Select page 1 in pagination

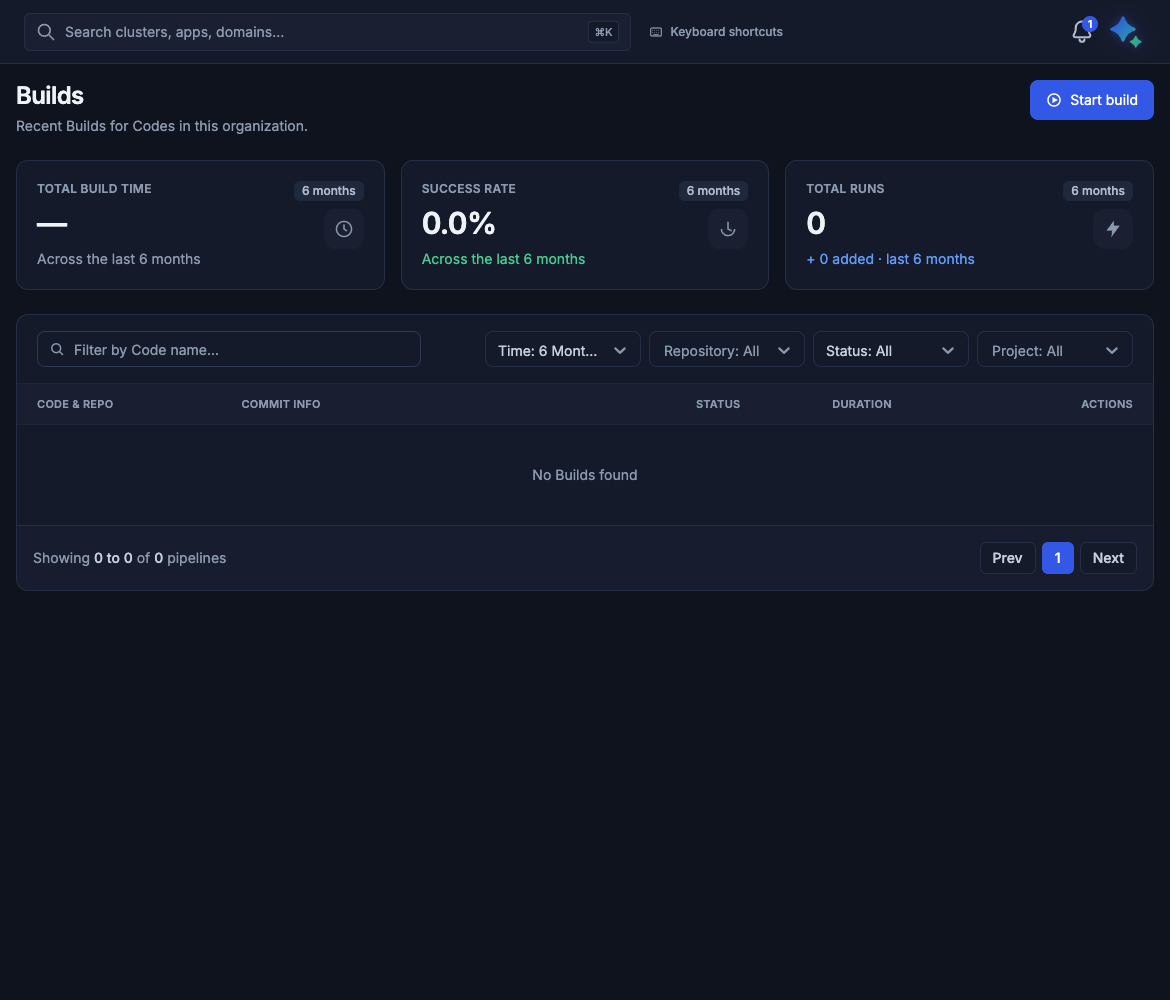1057,558
